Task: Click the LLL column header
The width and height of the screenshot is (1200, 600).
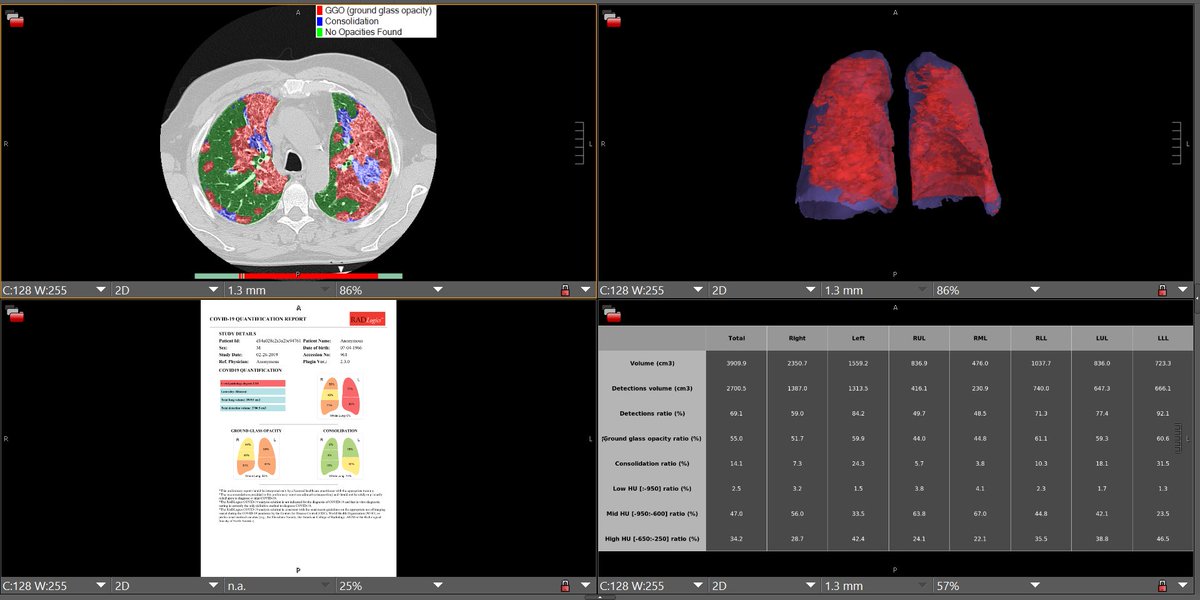Action: coord(1164,339)
